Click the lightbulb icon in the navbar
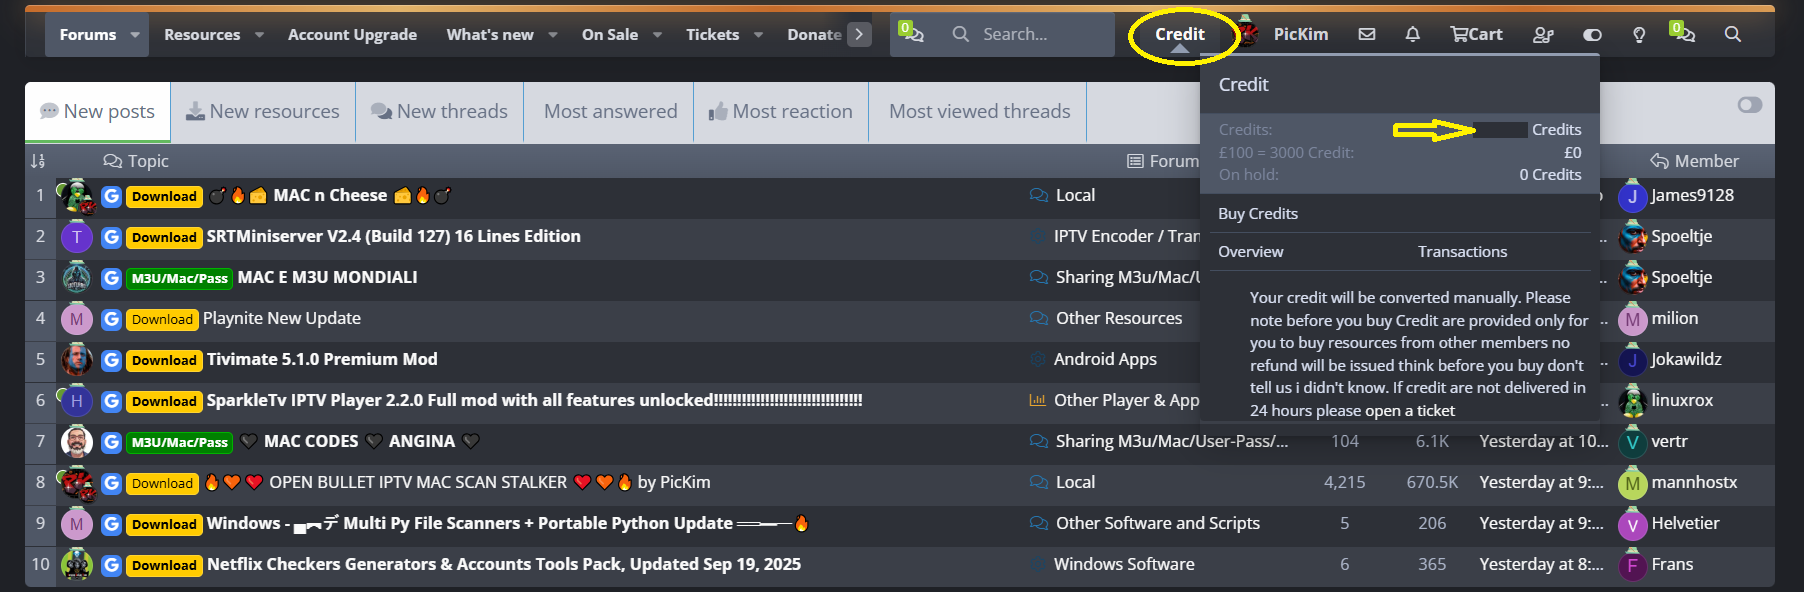1804x592 pixels. tap(1638, 34)
